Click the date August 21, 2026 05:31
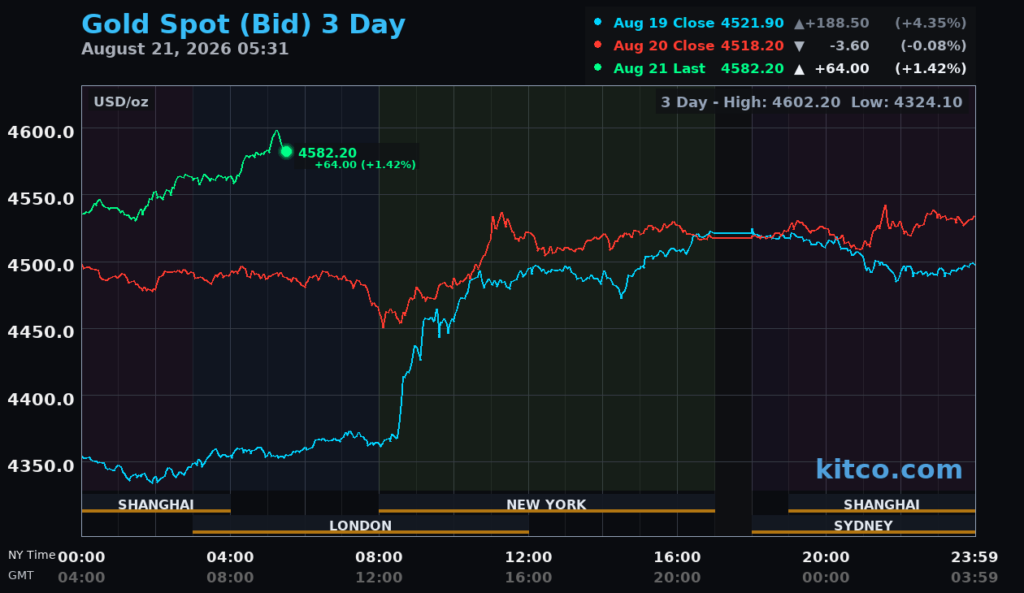 (185, 49)
